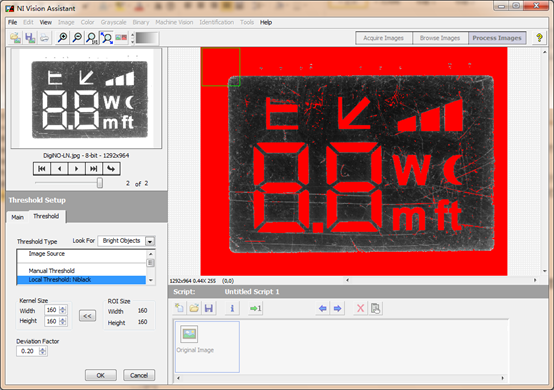The image size is (554, 390).
Task: Click the DigiNO-LN.jpg thumbnail preview
Action: click(x=86, y=99)
